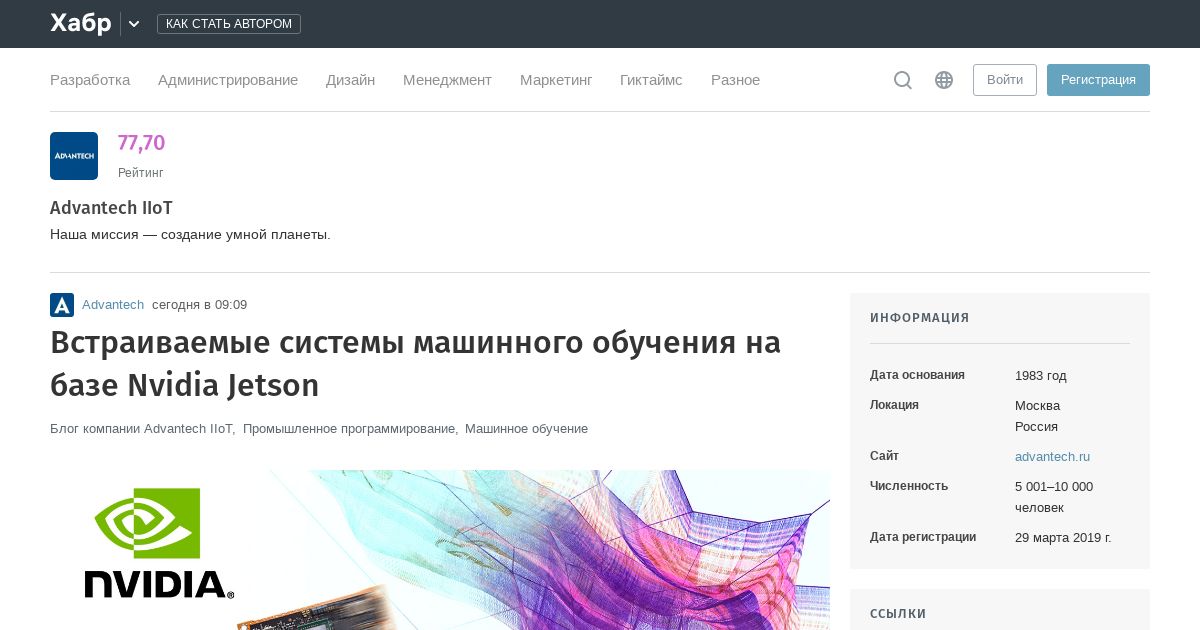Image resolution: width=1200 pixels, height=630 pixels.
Task: Open the Машинное обучение hub link
Action: click(526, 429)
